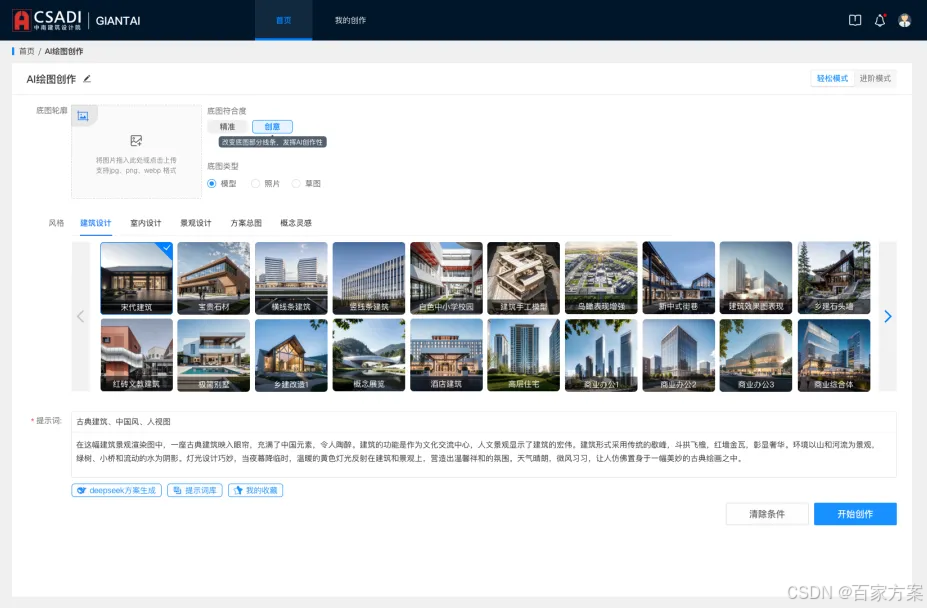This screenshot has width=927, height=608.
Task: Pick the 竖线条建筑 style thumbnail
Action: click(369, 278)
